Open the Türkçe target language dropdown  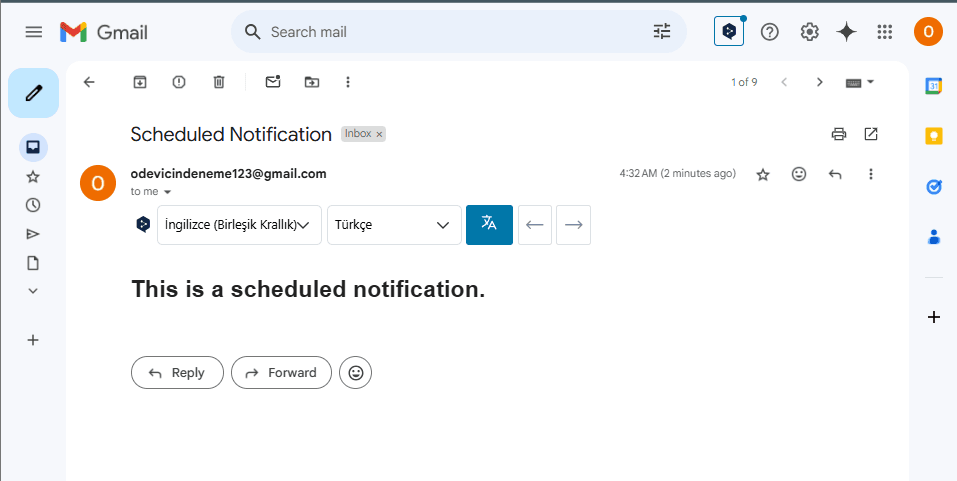[394, 225]
